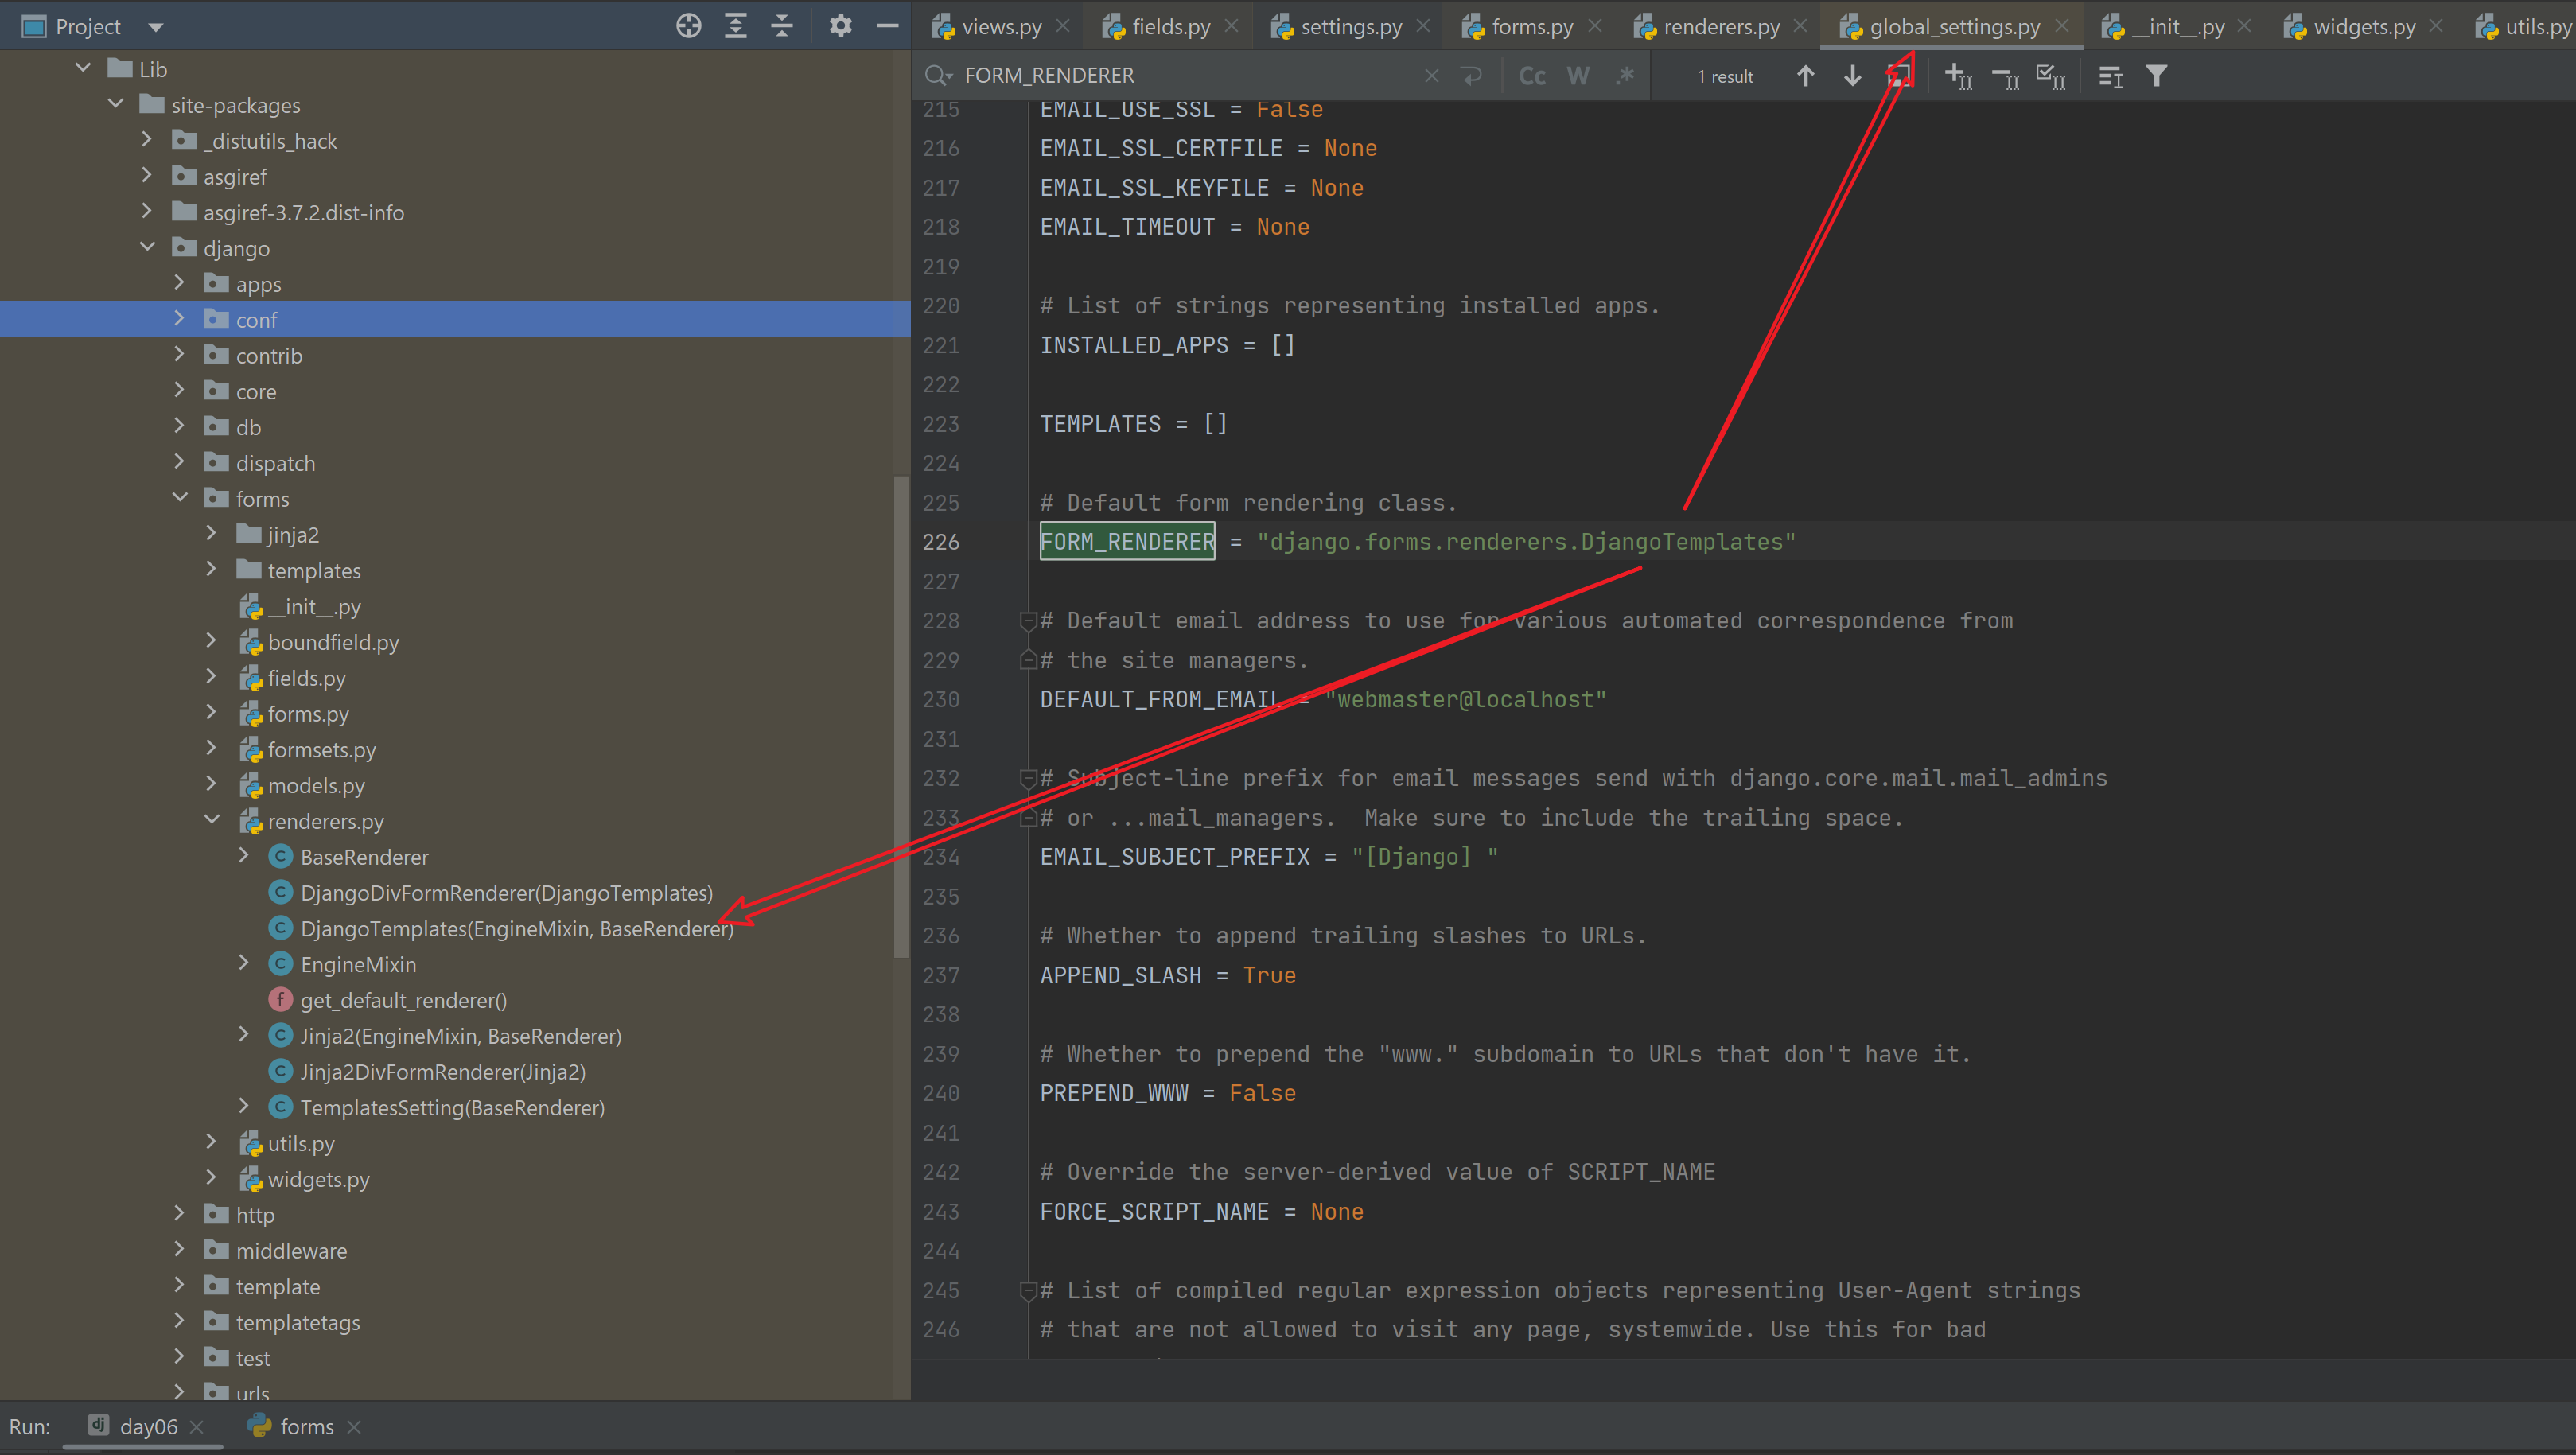Click the Locate/Select Opened File icon

click(688, 26)
